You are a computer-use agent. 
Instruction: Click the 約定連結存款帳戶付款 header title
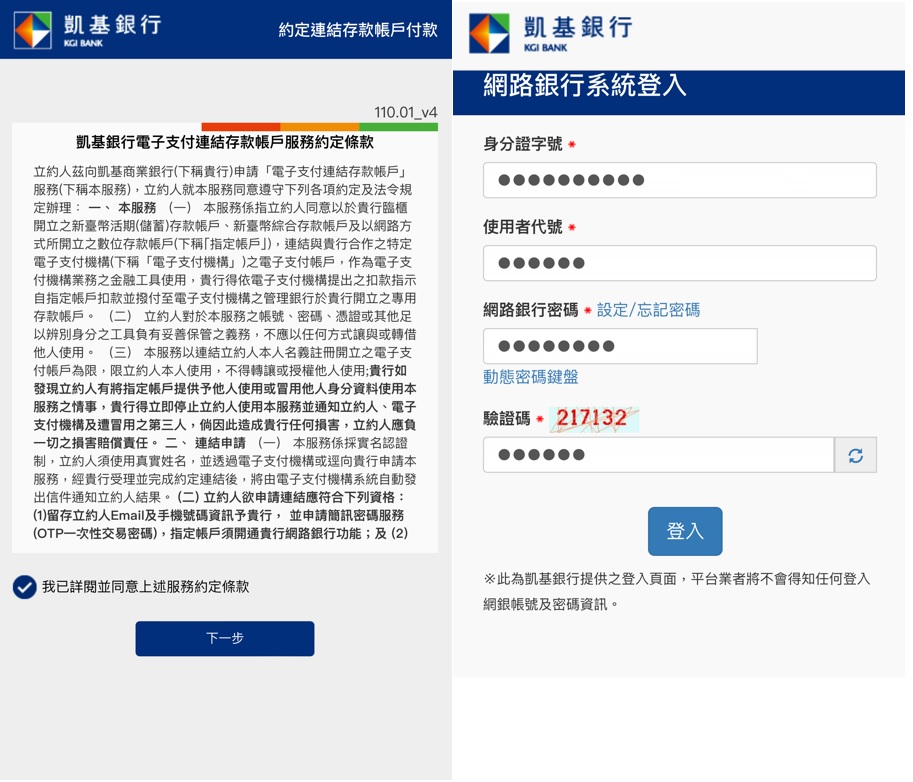358,30
